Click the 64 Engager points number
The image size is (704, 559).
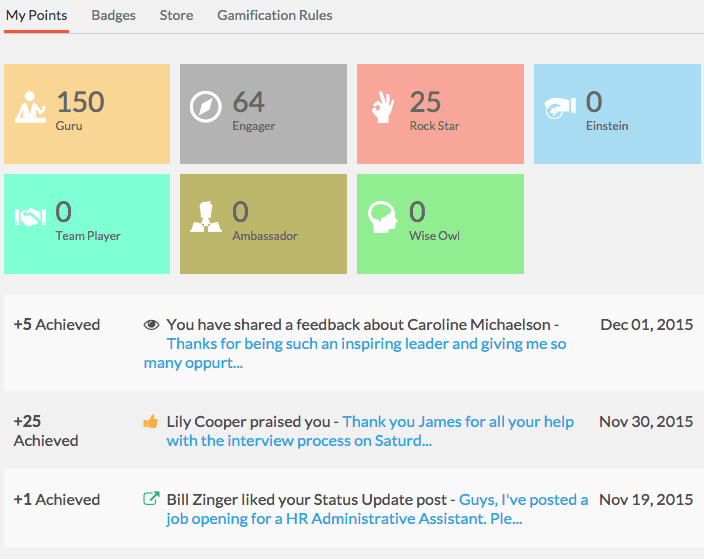tap(249, 102)
